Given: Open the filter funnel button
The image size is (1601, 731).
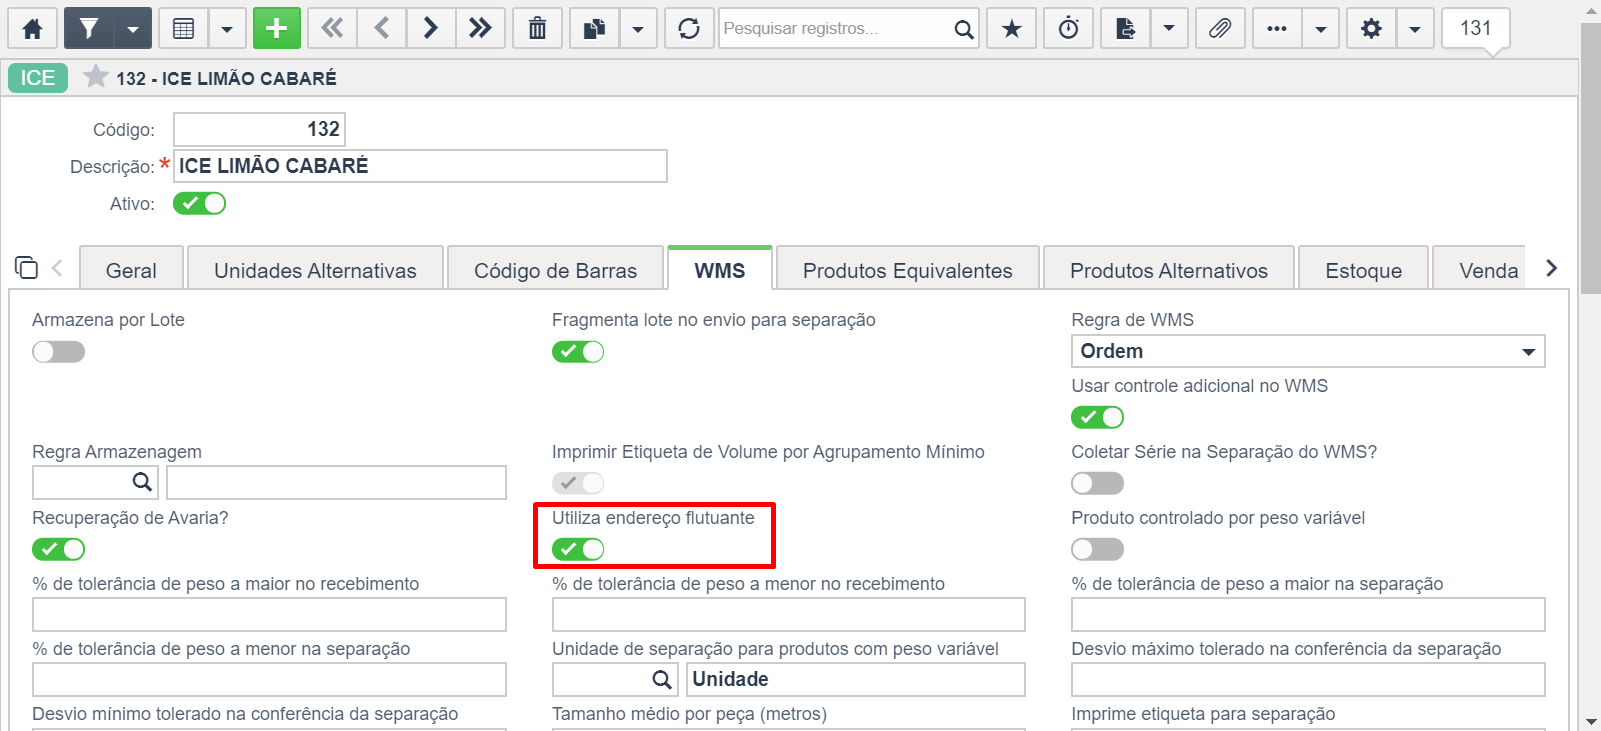Looking at the screenshot, I should point(89,28).
